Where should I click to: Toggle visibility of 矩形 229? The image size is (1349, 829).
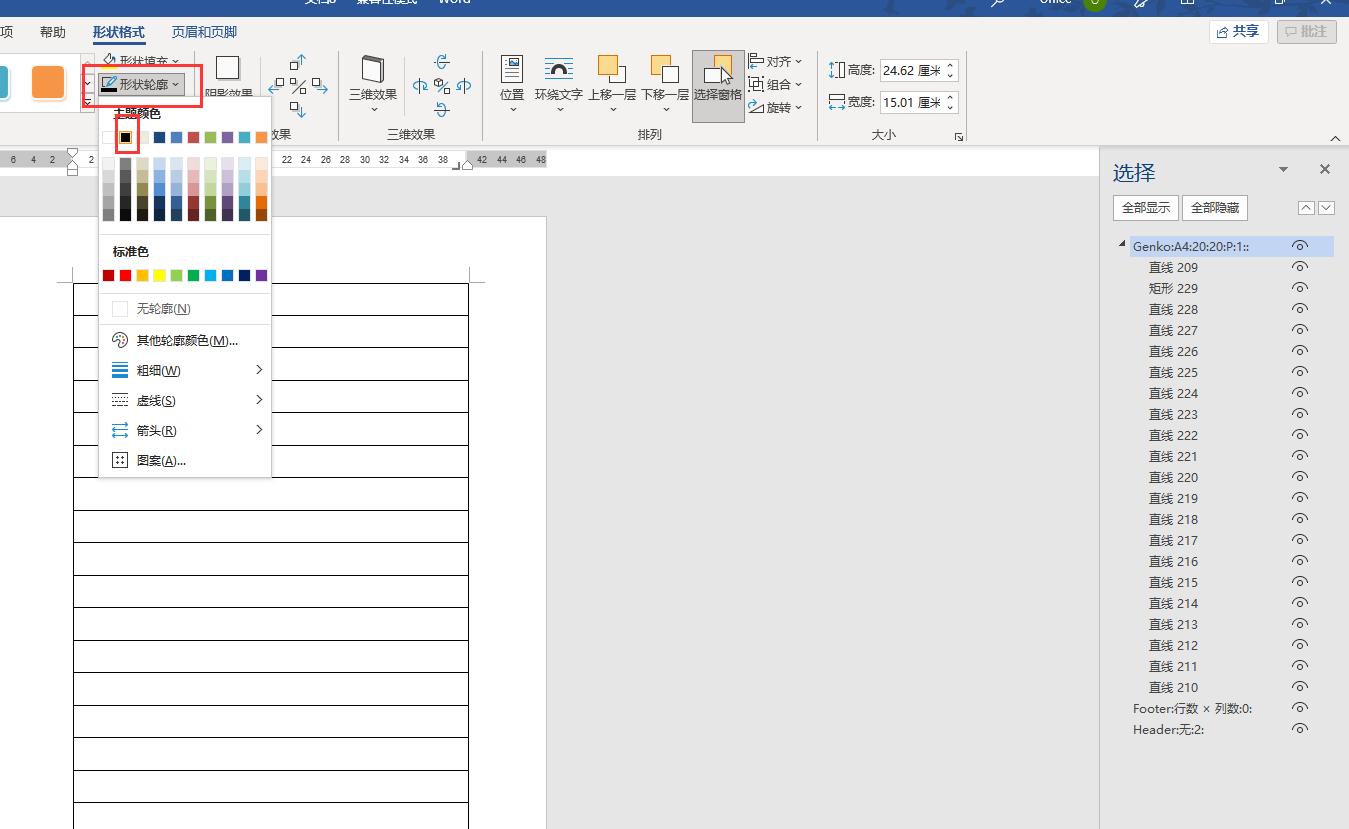[x=1299, y=288]
